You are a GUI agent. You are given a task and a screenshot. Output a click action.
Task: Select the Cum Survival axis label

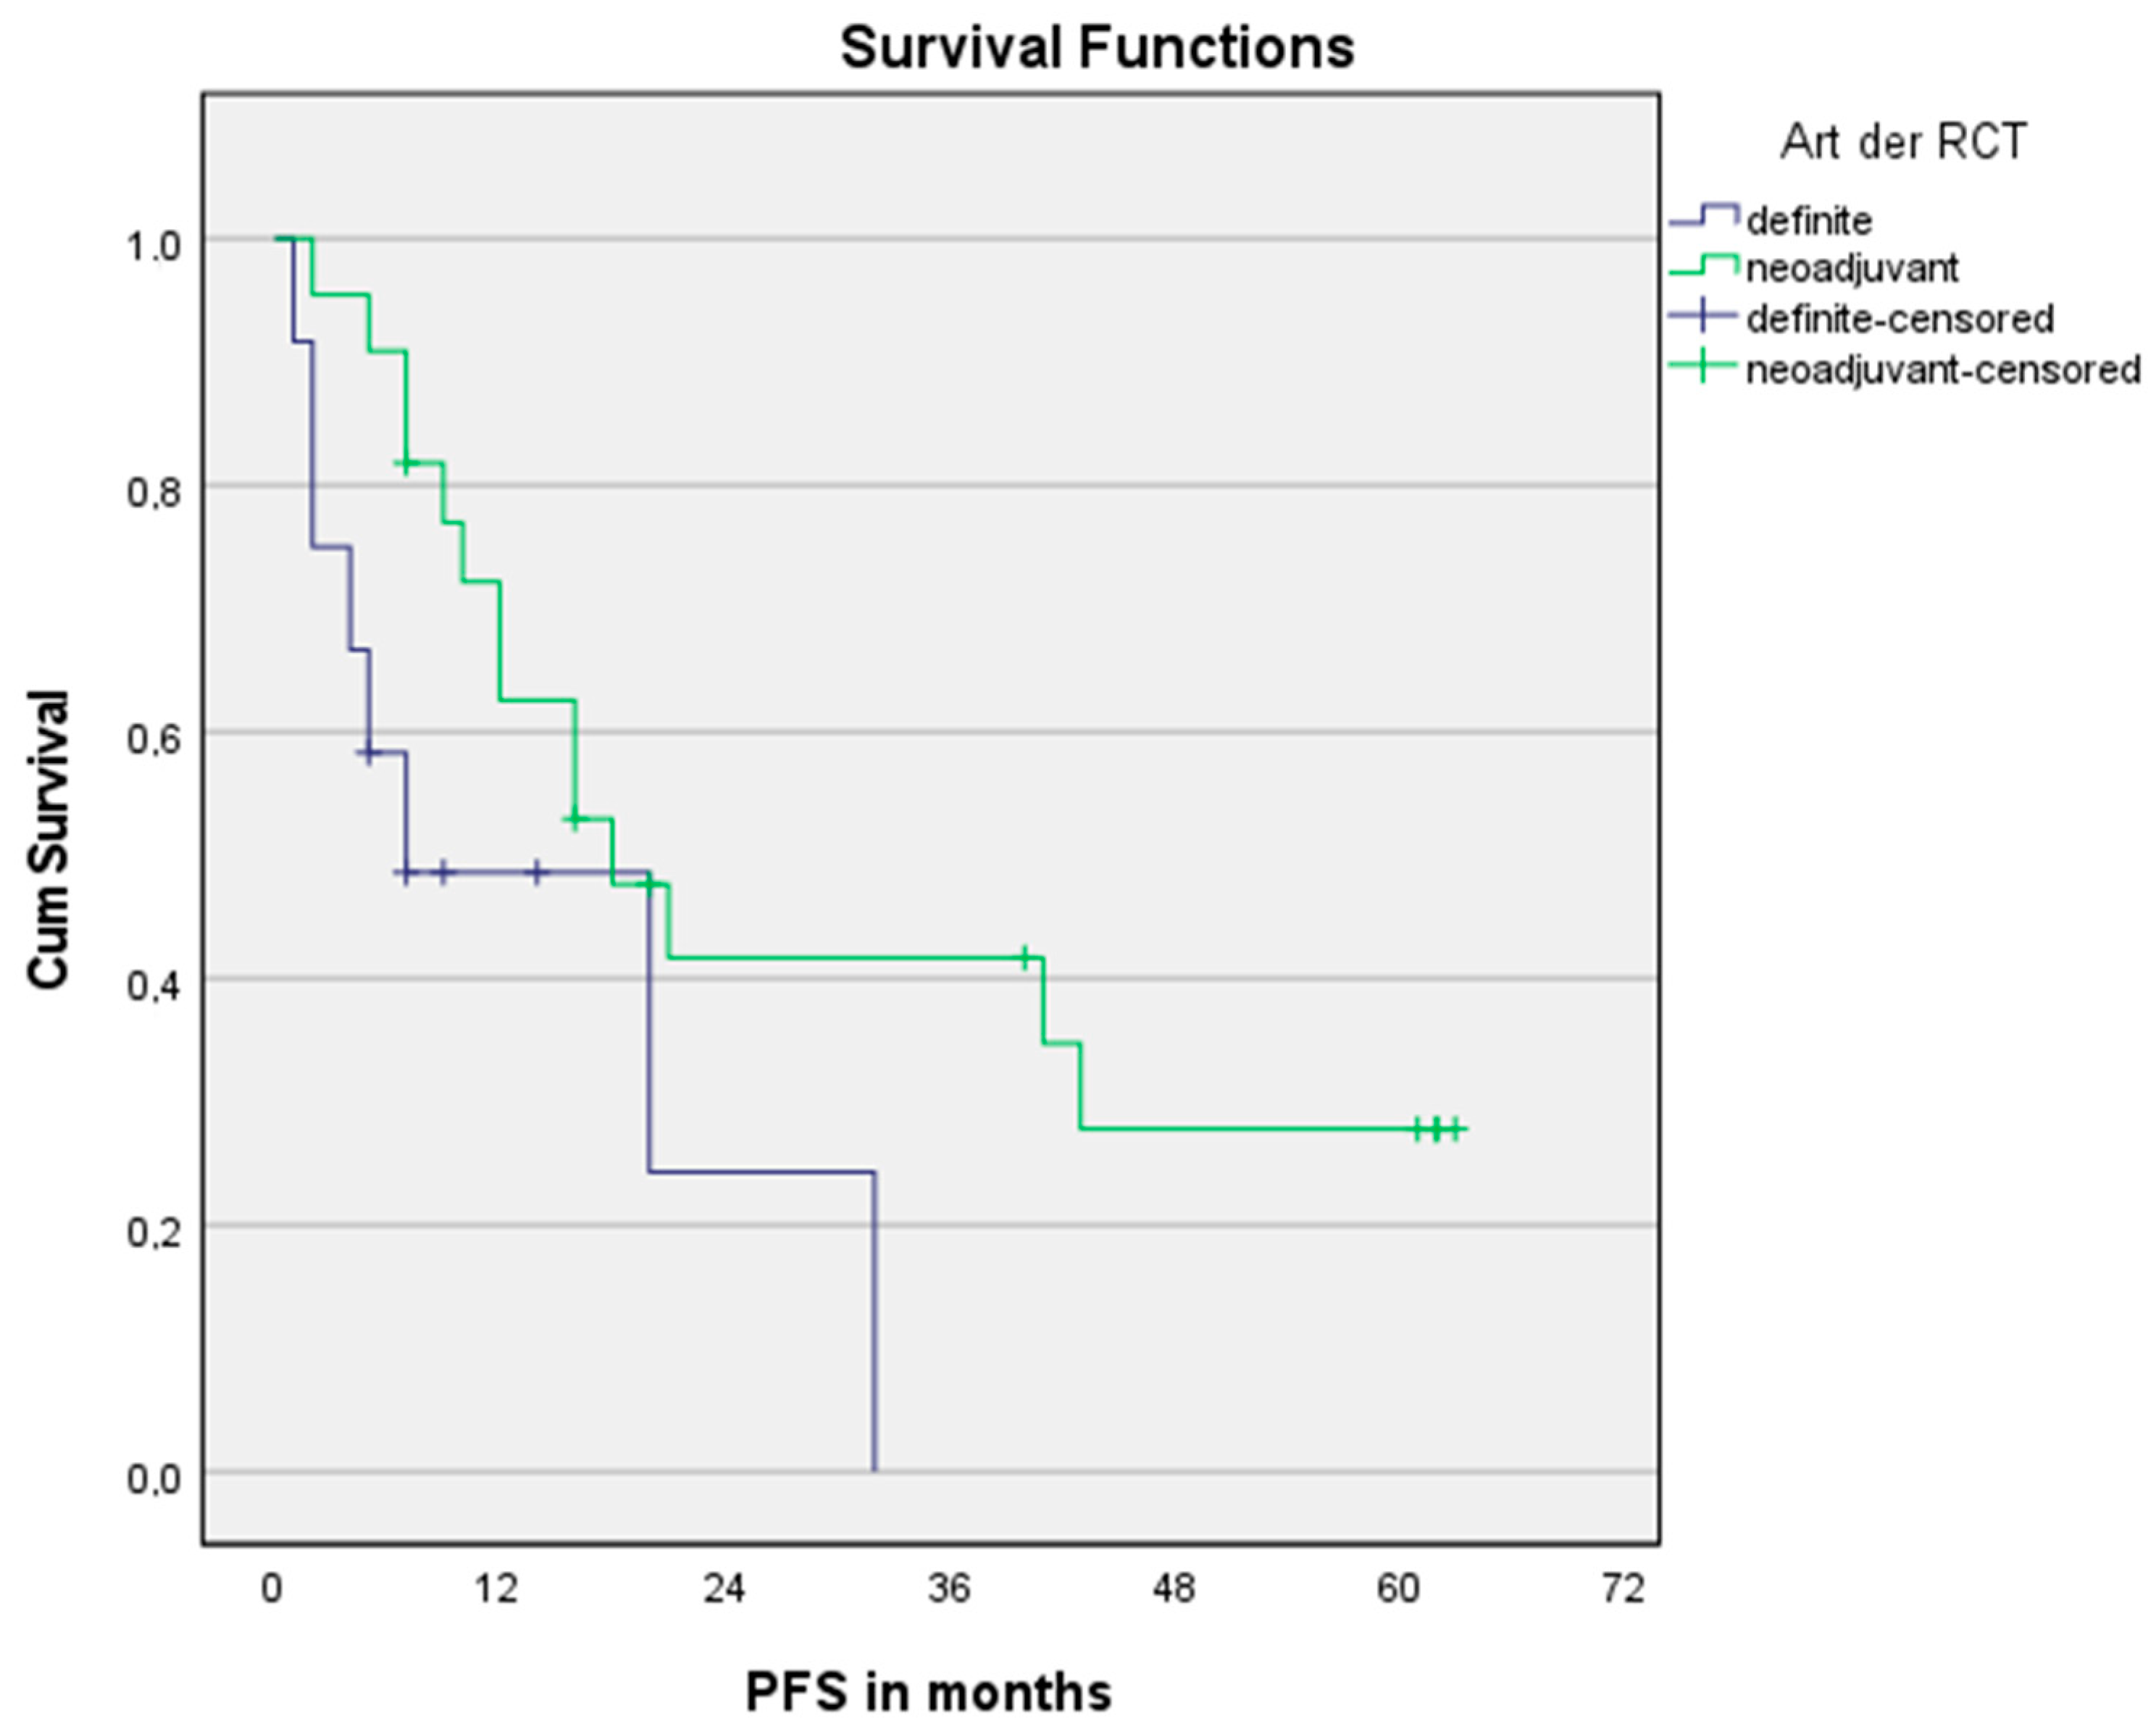point(48,839)
